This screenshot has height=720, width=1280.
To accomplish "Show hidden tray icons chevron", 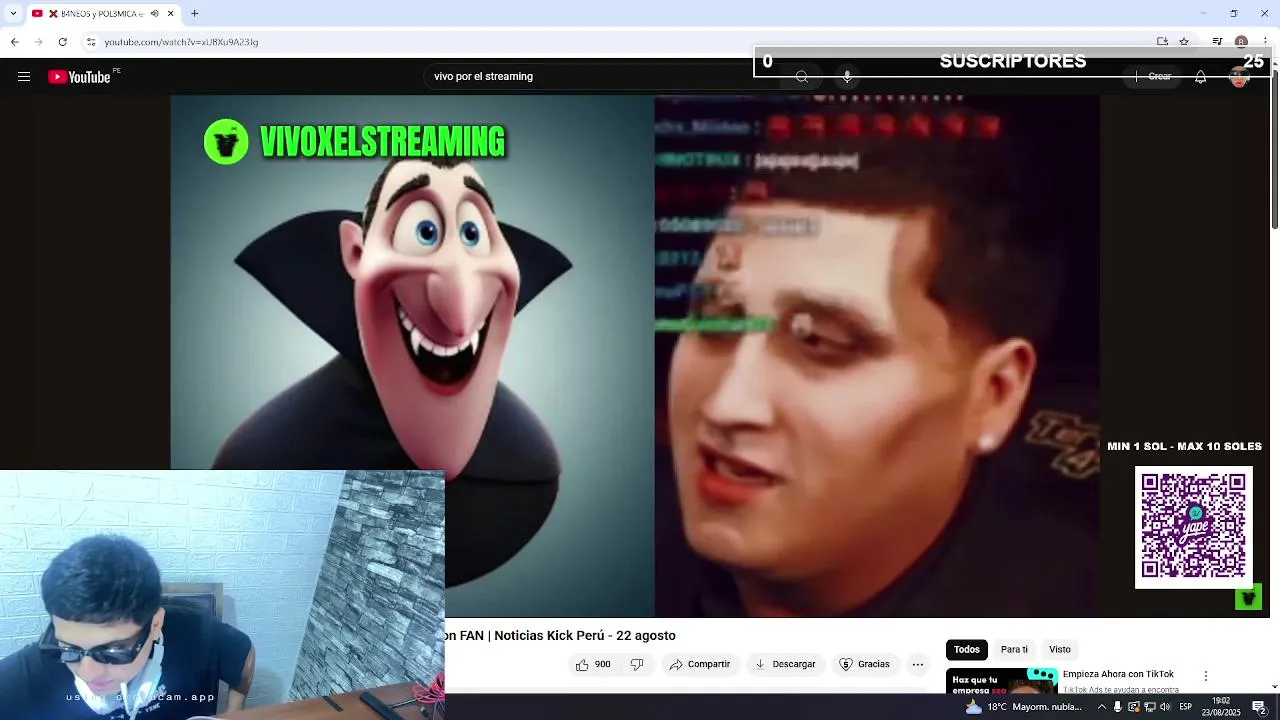I will point(1102,706).
